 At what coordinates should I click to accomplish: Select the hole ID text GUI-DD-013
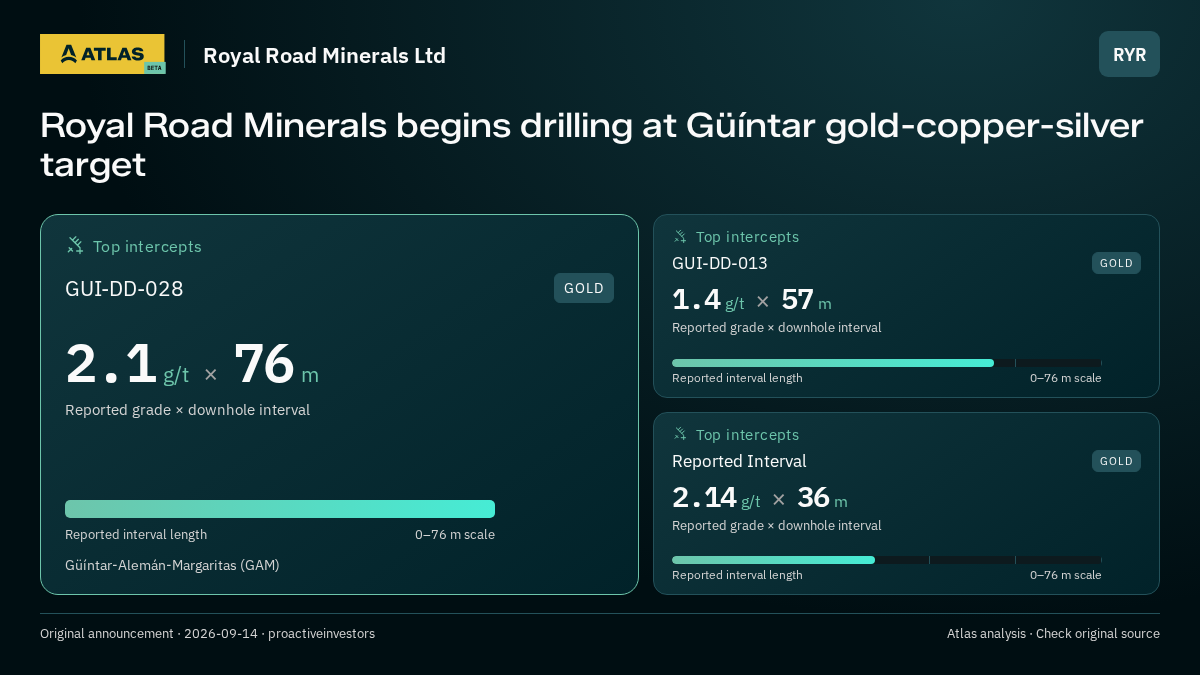[720, 263]
